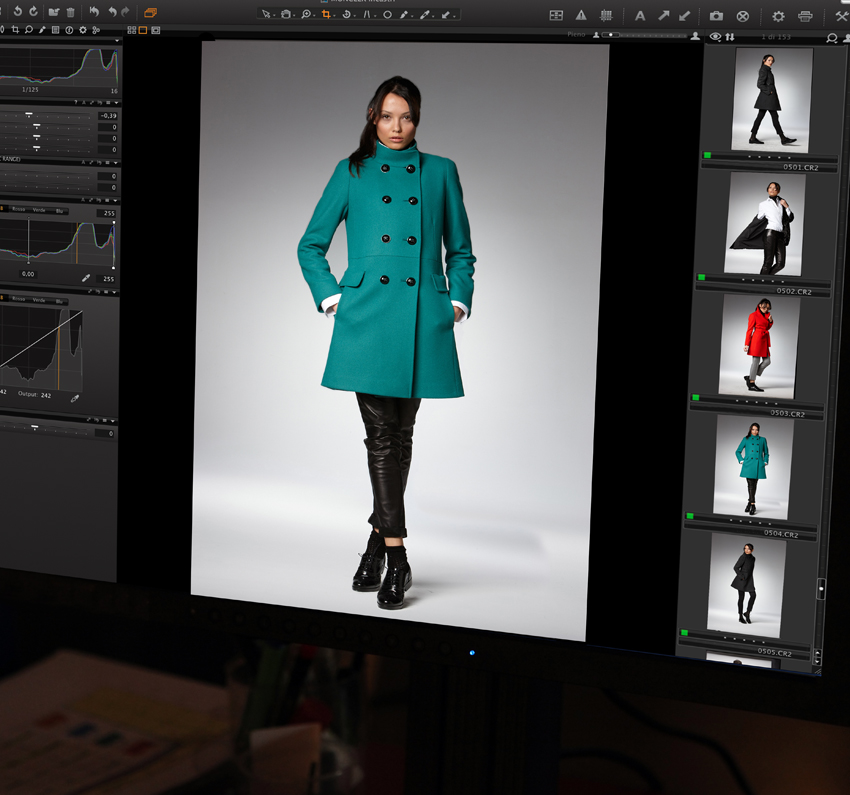This screenshot has width=850, height=795.
Task: Open the dynamic range panel menu arrow
Action: tap(116, 163)
